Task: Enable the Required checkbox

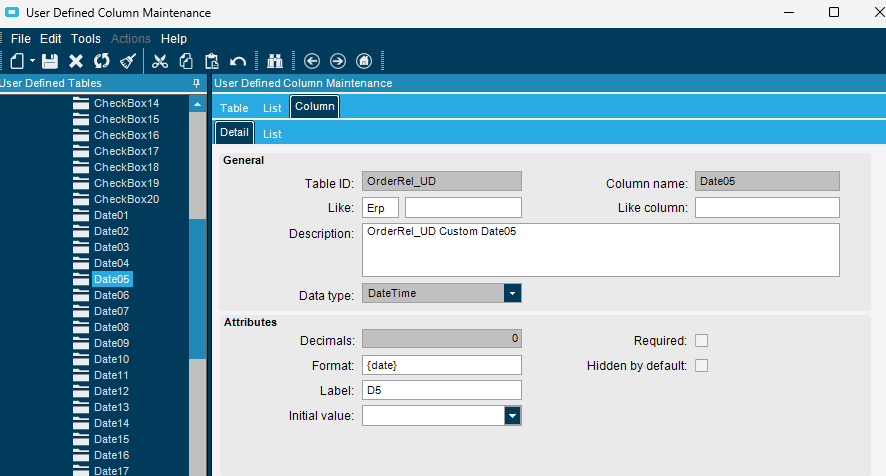Action: click(701, 341)
